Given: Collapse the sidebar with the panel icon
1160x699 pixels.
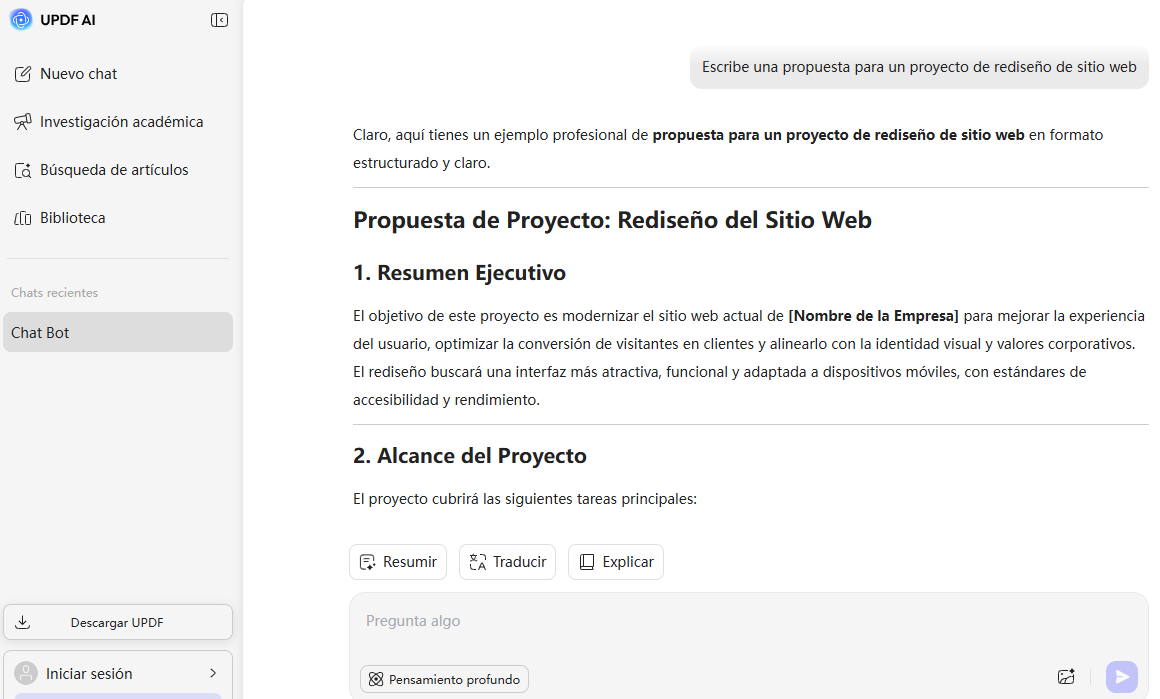Looking at the screenshot, I should (219, 20).
